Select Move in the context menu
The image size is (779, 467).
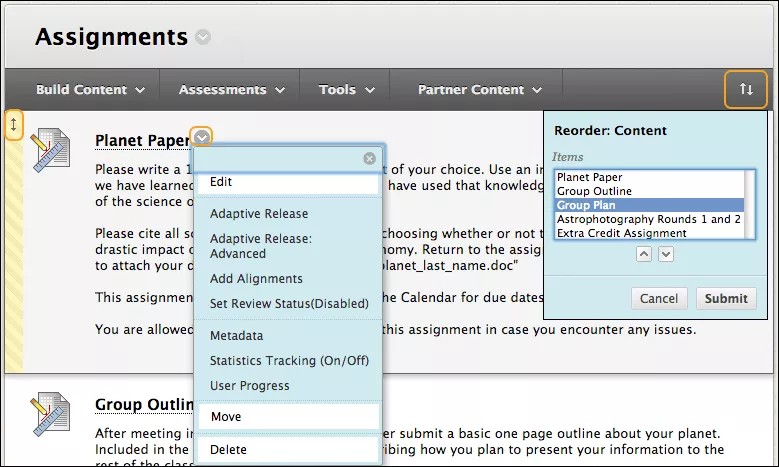(x=287, y=416)
